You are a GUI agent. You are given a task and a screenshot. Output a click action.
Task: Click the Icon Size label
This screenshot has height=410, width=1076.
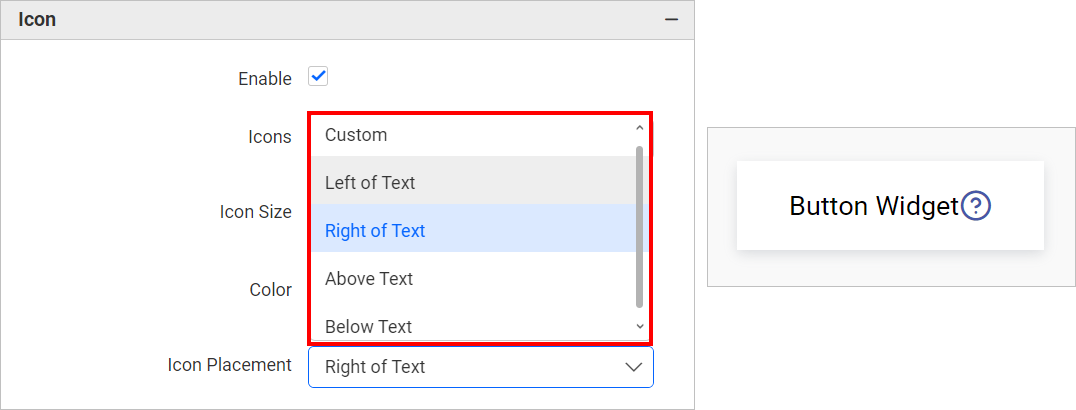(256, 212)
